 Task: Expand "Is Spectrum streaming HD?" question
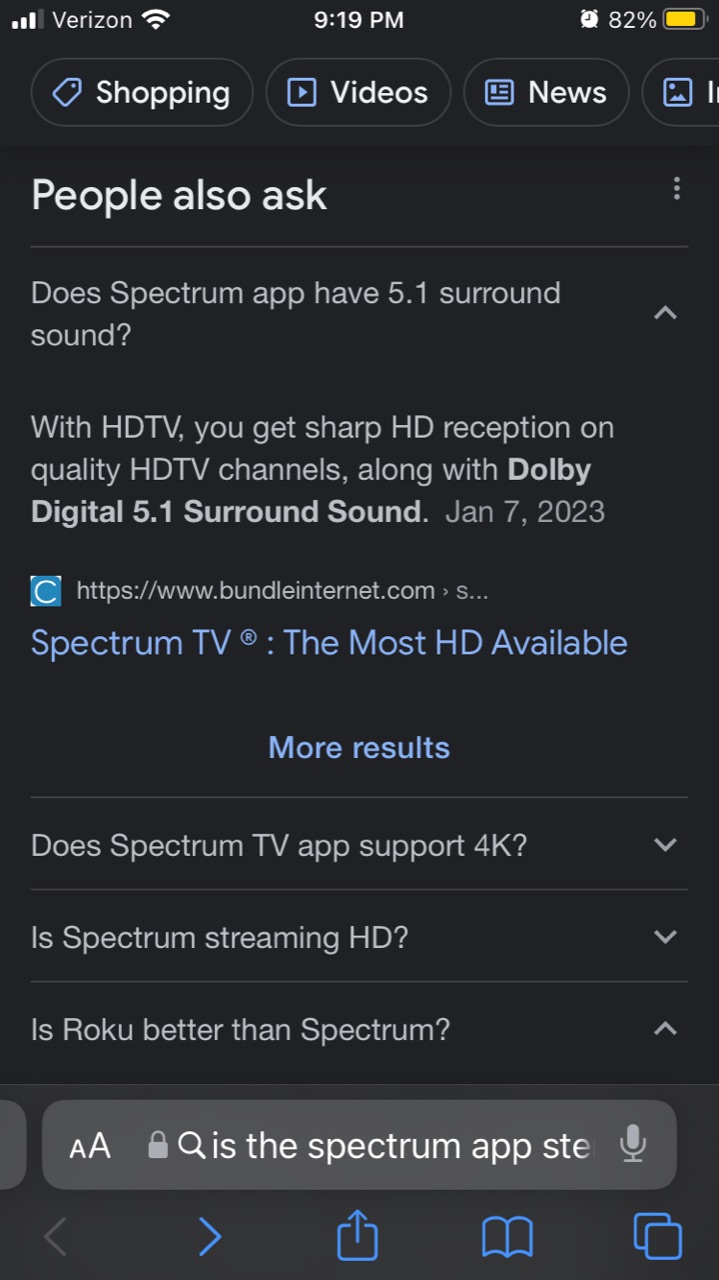(x=665, y=937)
